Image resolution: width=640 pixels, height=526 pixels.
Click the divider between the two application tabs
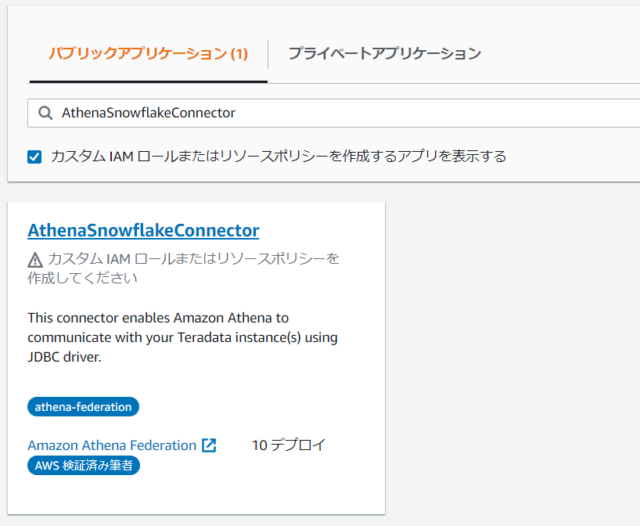tap(268, 54)
